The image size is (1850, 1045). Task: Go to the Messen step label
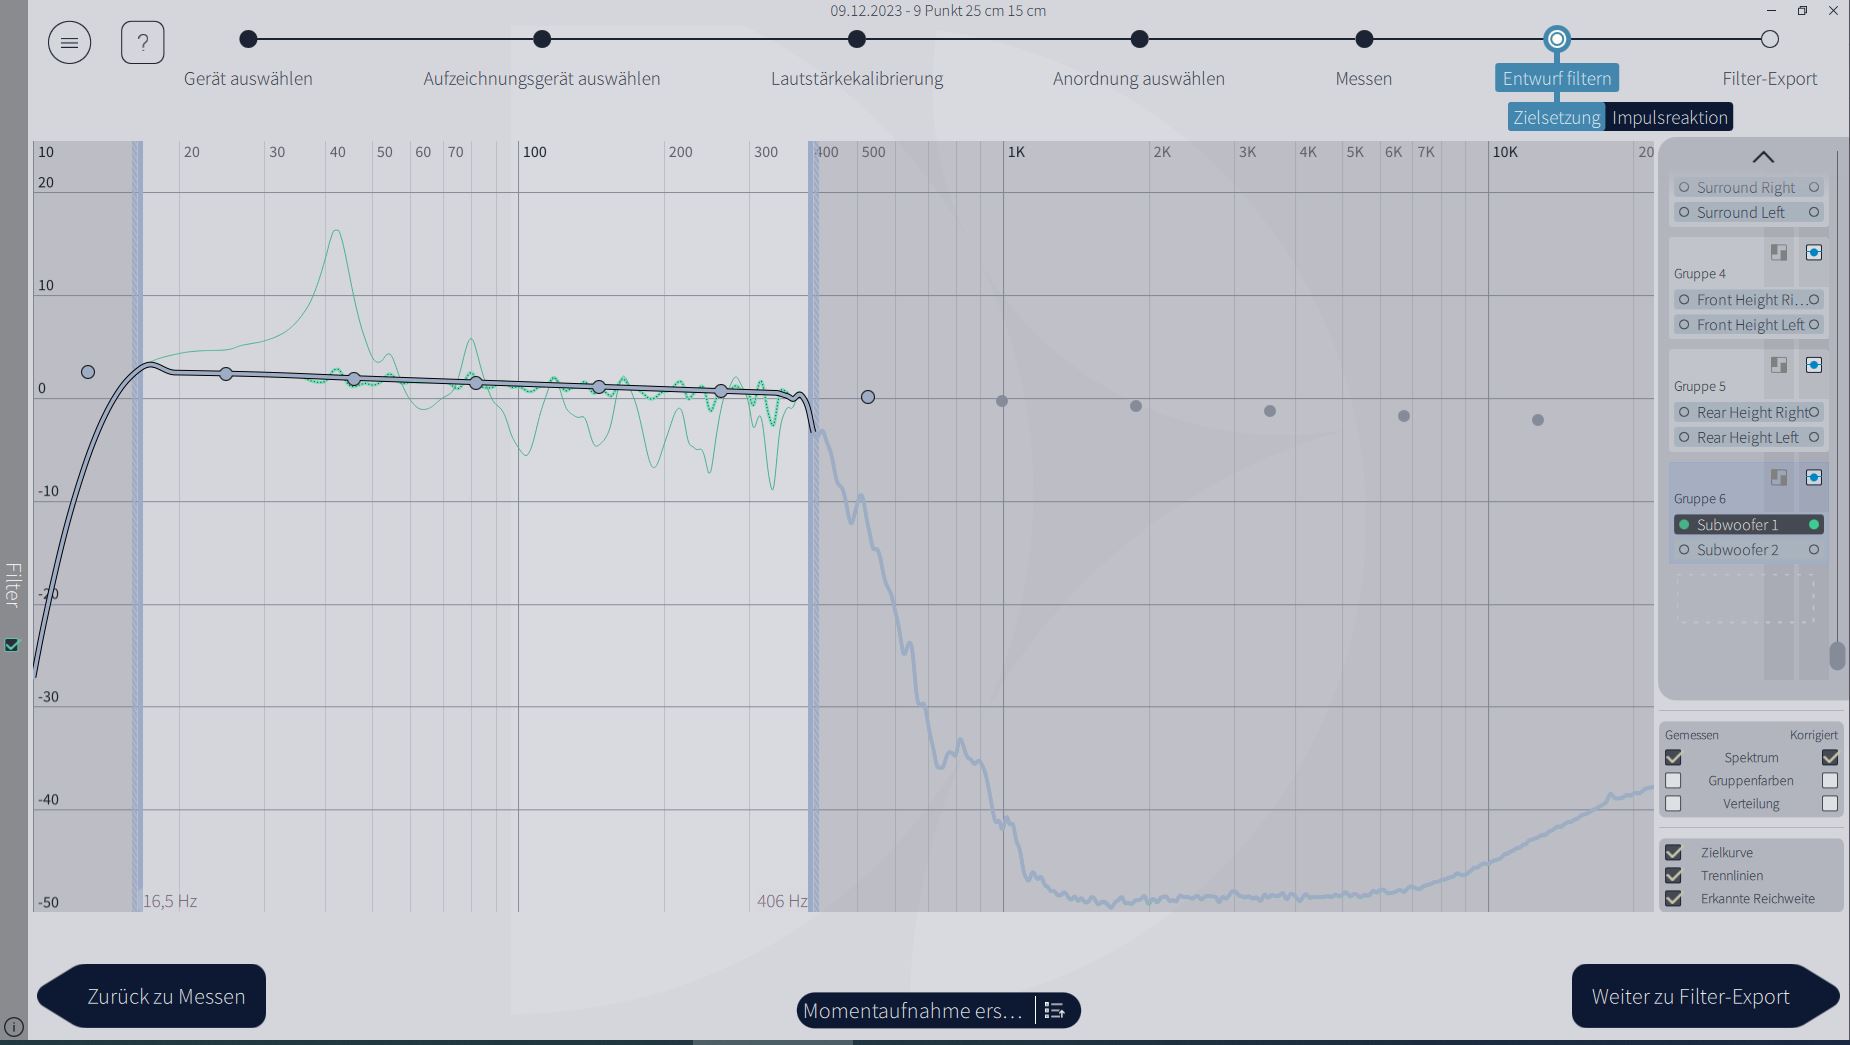(x=1364, y=78)
